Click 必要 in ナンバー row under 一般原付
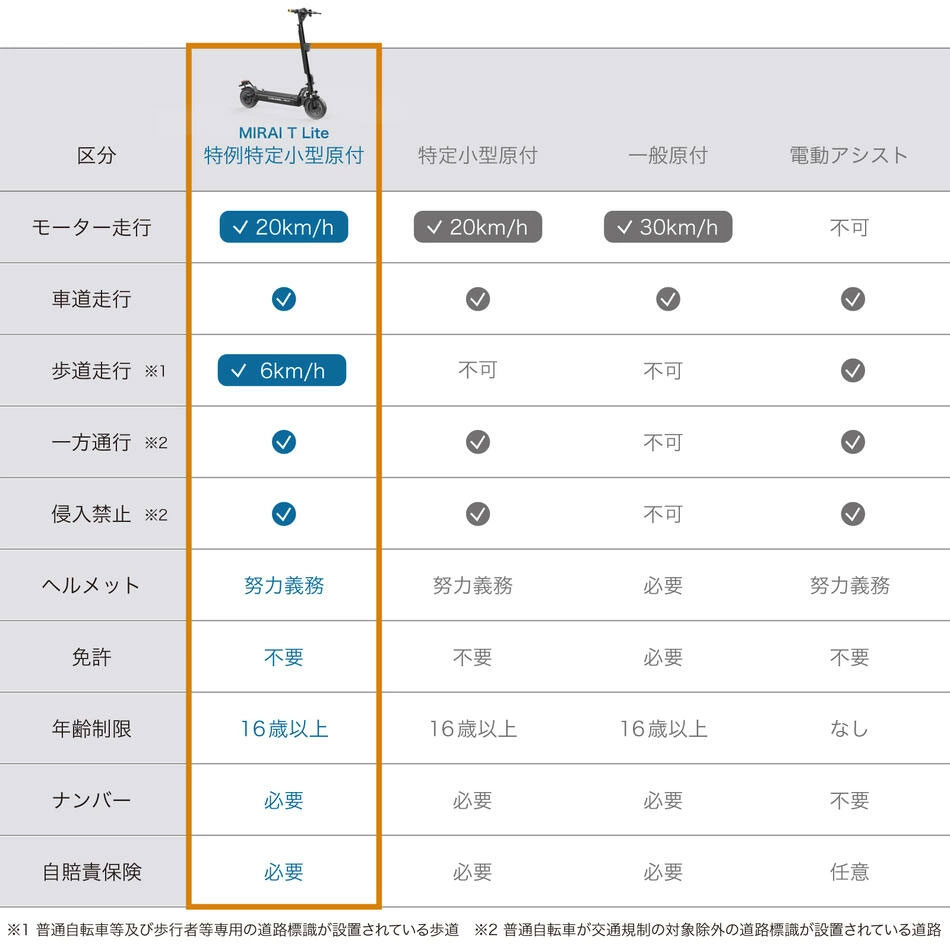The image size is (950, 949). (663, 801)
